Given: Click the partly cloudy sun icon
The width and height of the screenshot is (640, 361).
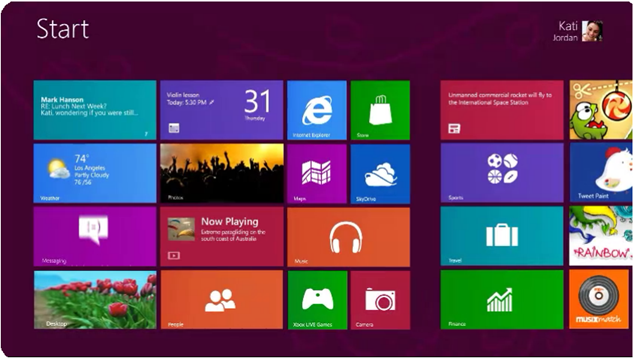Looking at the screenshot, I should [58, 169].
